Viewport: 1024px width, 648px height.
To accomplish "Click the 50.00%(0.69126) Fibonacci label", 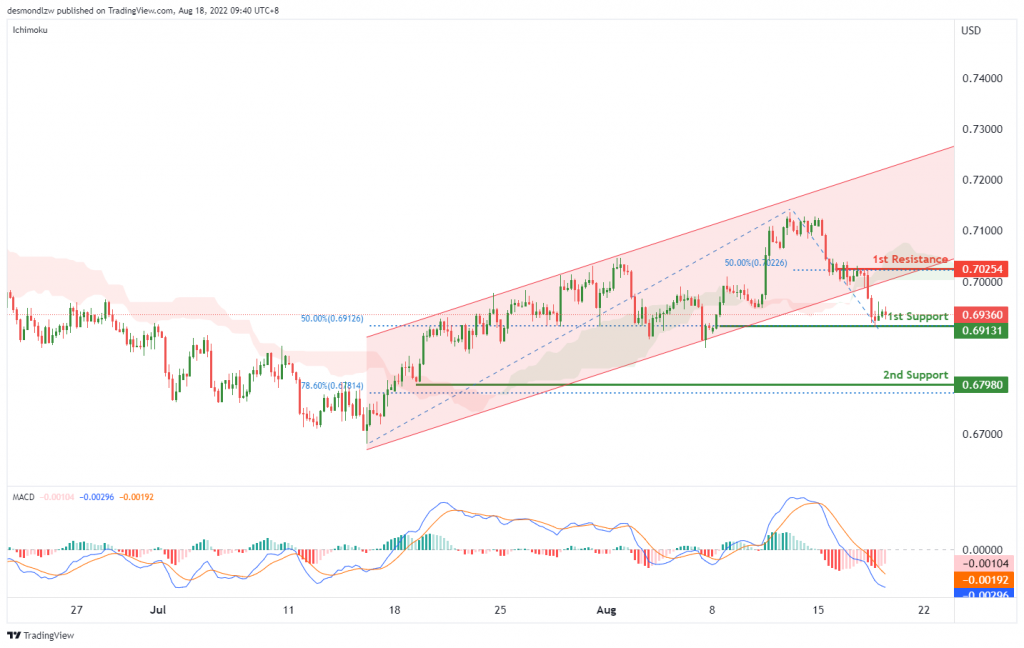I will point(332,319).
